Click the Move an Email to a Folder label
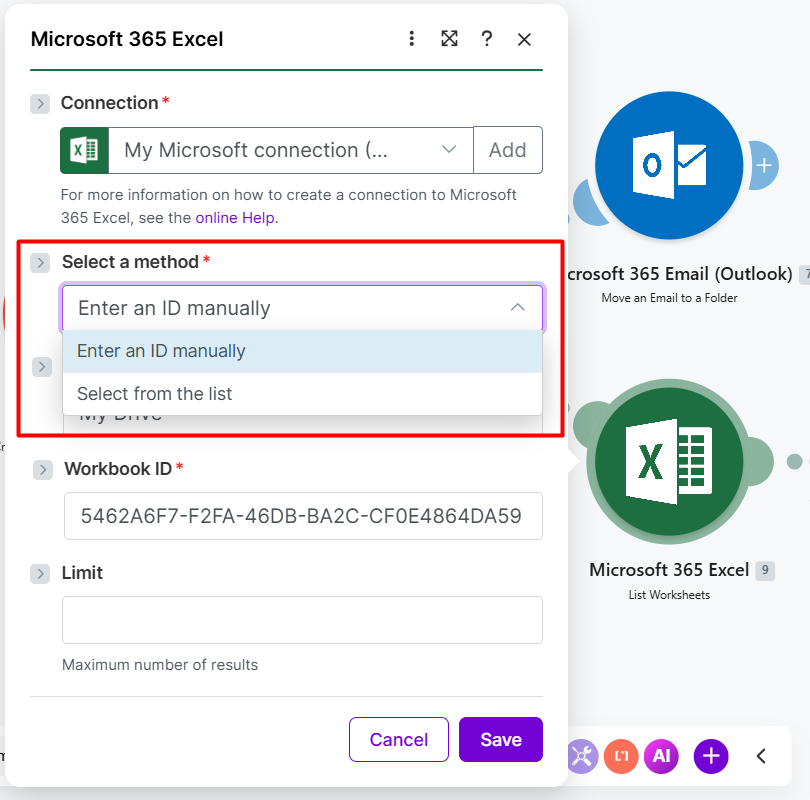 [x=669, y=298]
